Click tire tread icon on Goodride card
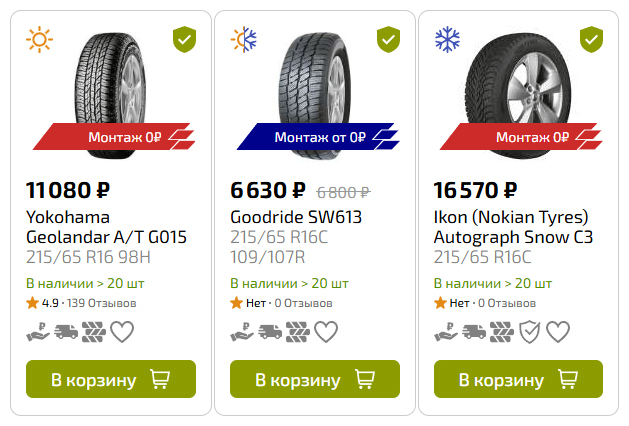Screen dimensions: 629x426 (298, 332)
